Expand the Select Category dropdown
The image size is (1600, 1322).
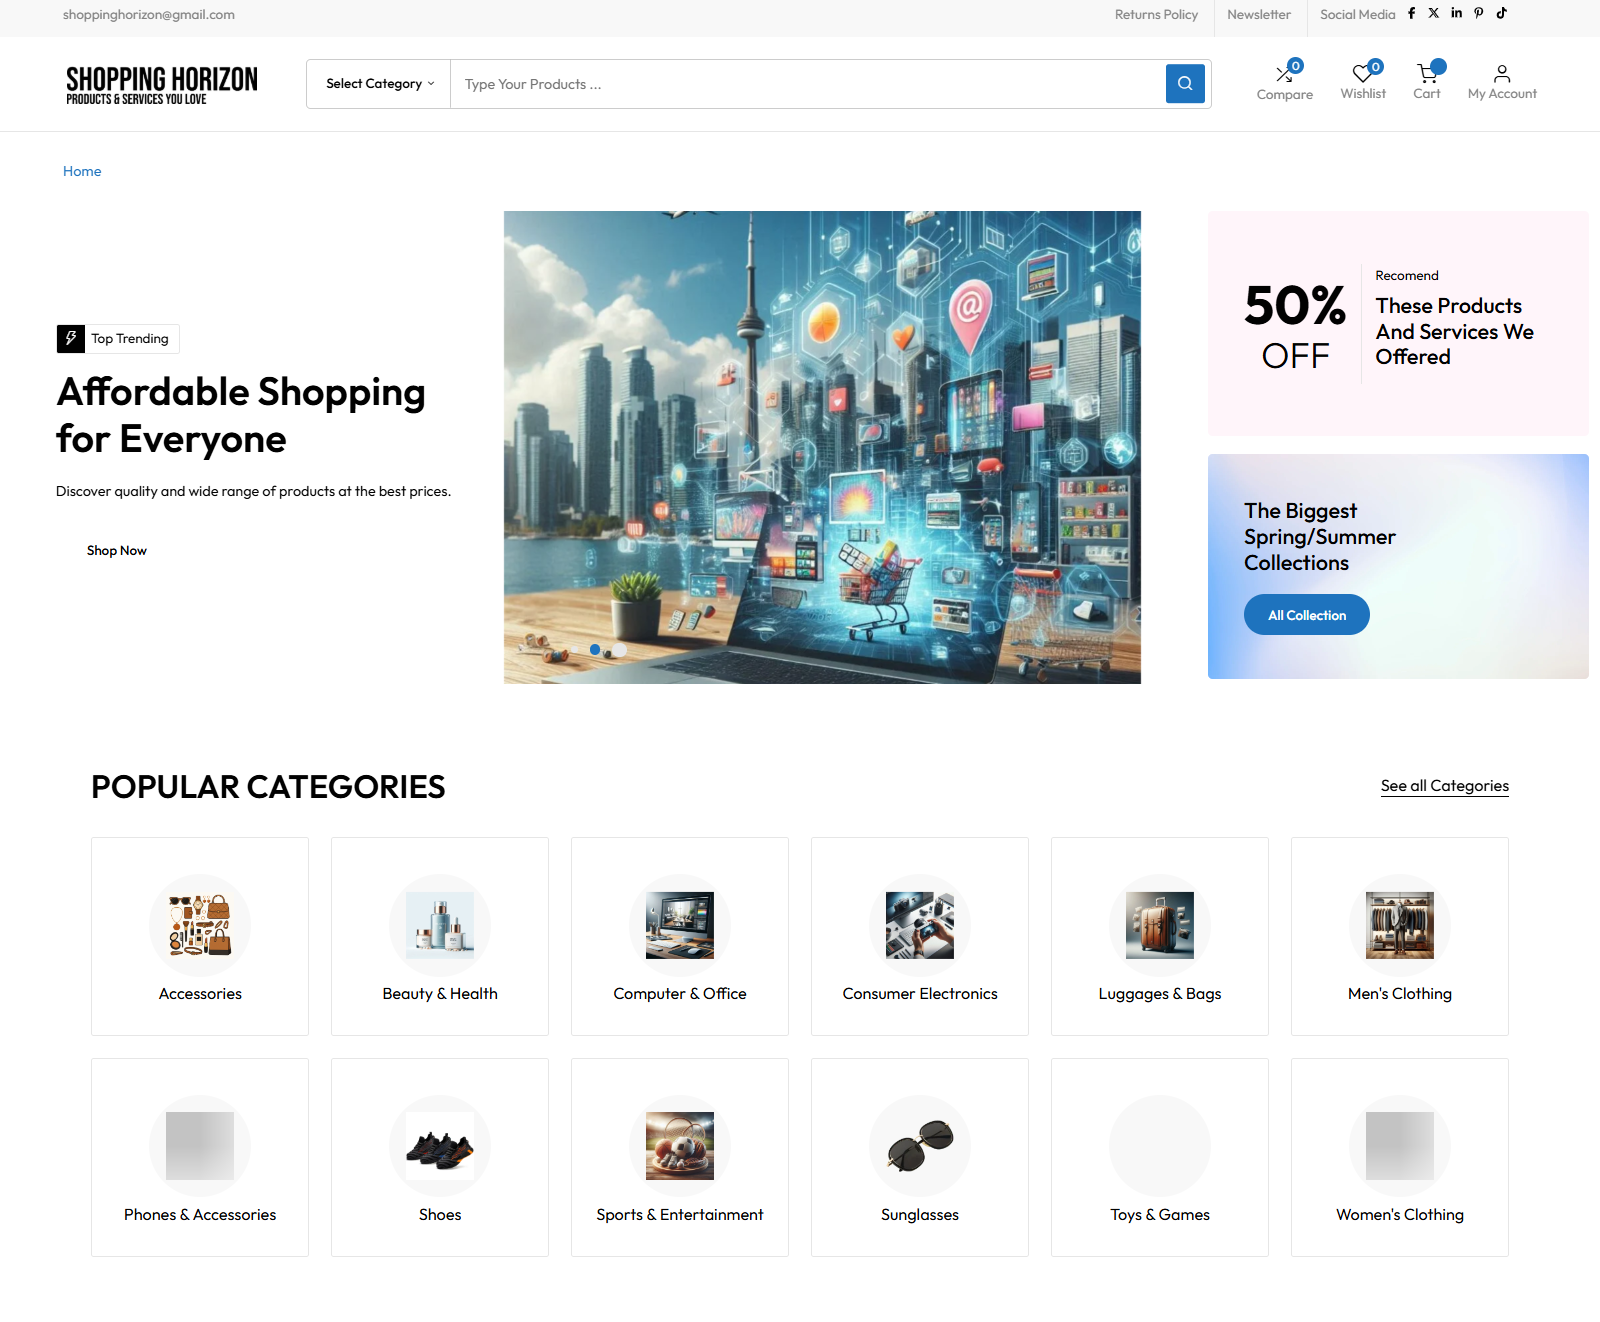point(378,84)
